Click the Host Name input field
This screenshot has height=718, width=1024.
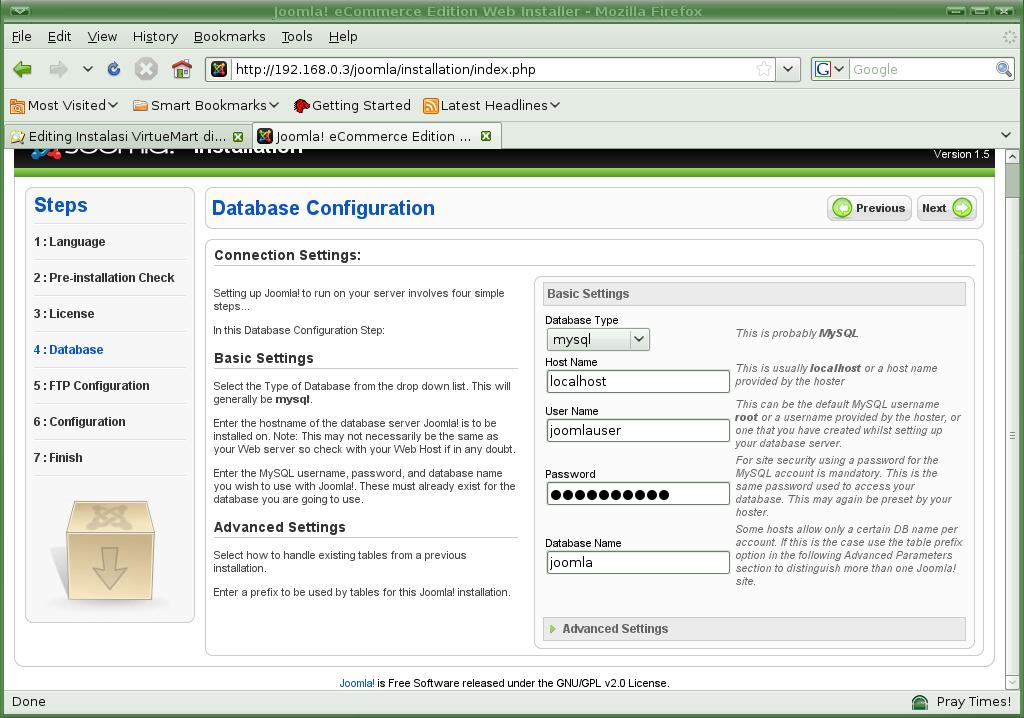tap(637, 381)
